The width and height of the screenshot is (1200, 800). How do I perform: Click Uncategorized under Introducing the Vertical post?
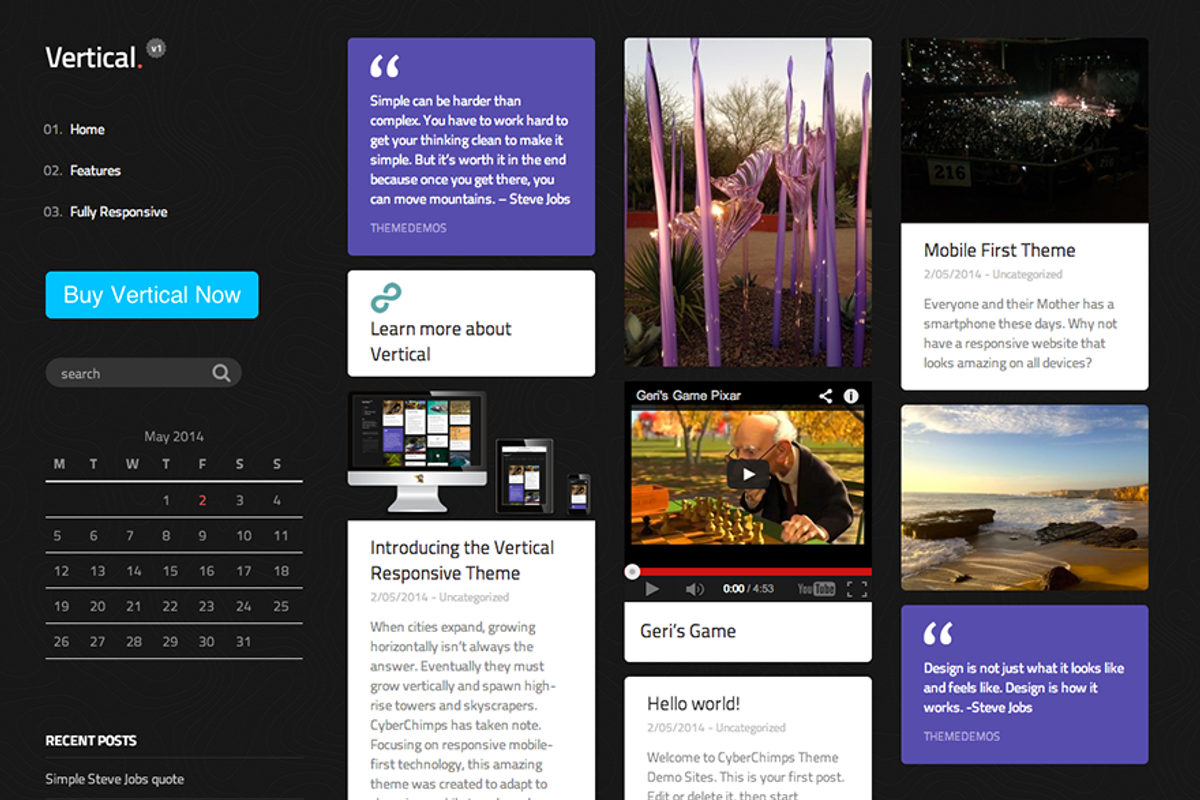click(x=474, y=597)
